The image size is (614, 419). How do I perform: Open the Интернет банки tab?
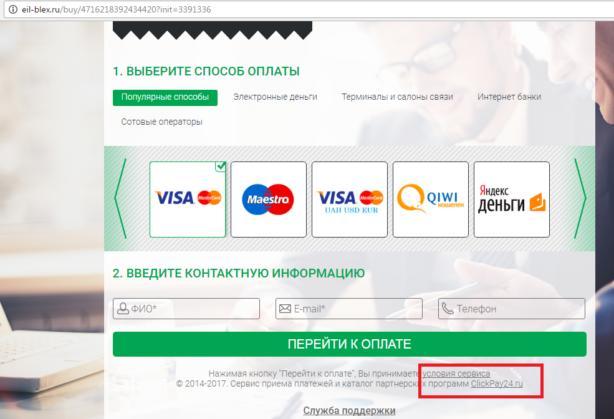click(509, 97)
